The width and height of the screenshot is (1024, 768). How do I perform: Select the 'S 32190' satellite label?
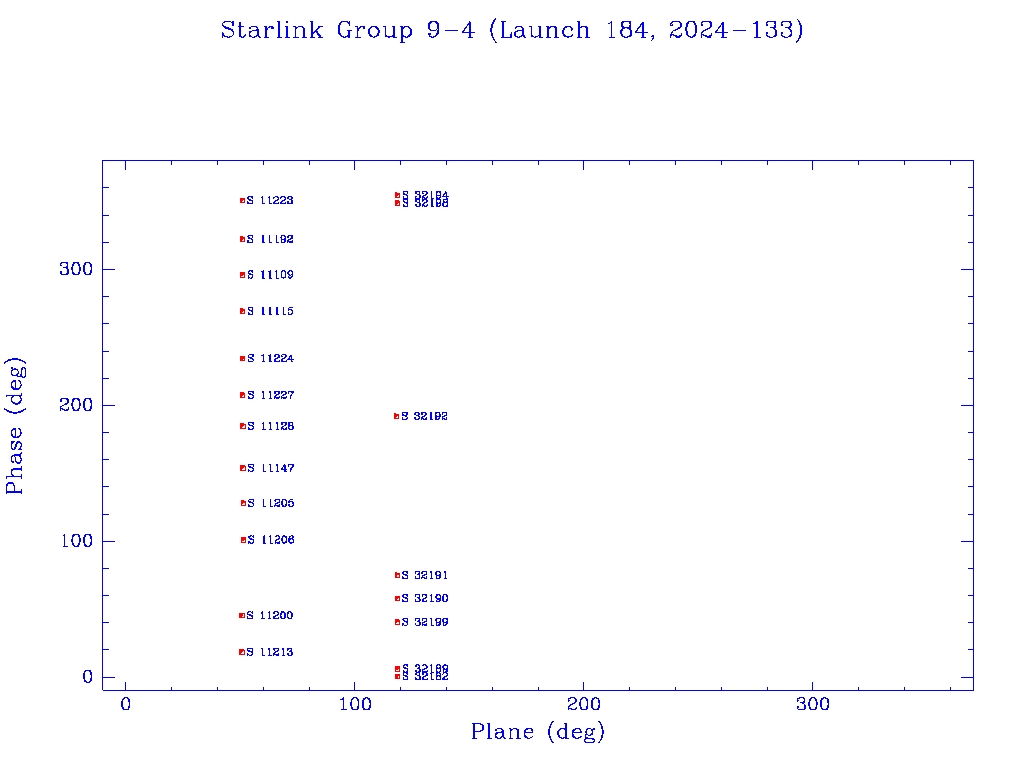(424, 598)
